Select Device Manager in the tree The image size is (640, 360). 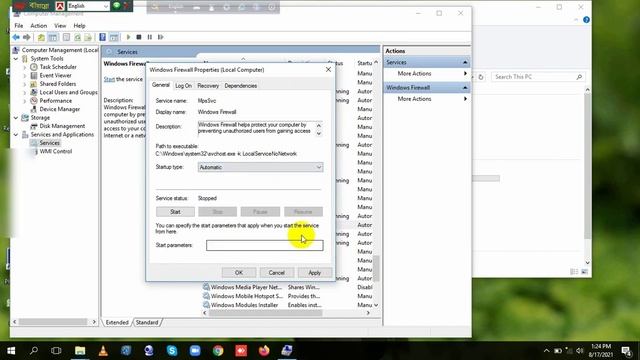60,109
